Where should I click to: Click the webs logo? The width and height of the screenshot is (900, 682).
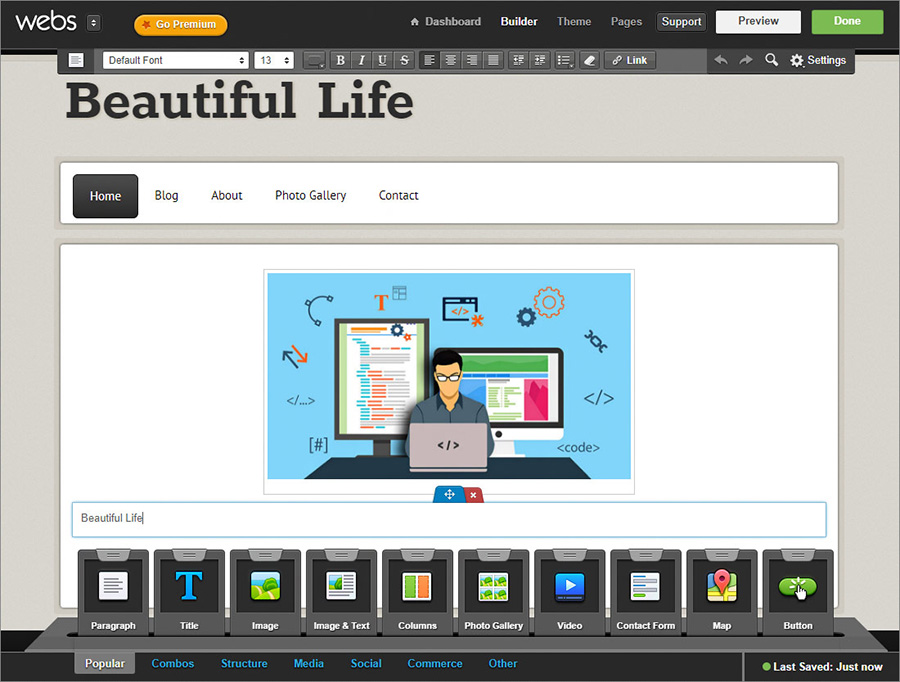(45, 22)
